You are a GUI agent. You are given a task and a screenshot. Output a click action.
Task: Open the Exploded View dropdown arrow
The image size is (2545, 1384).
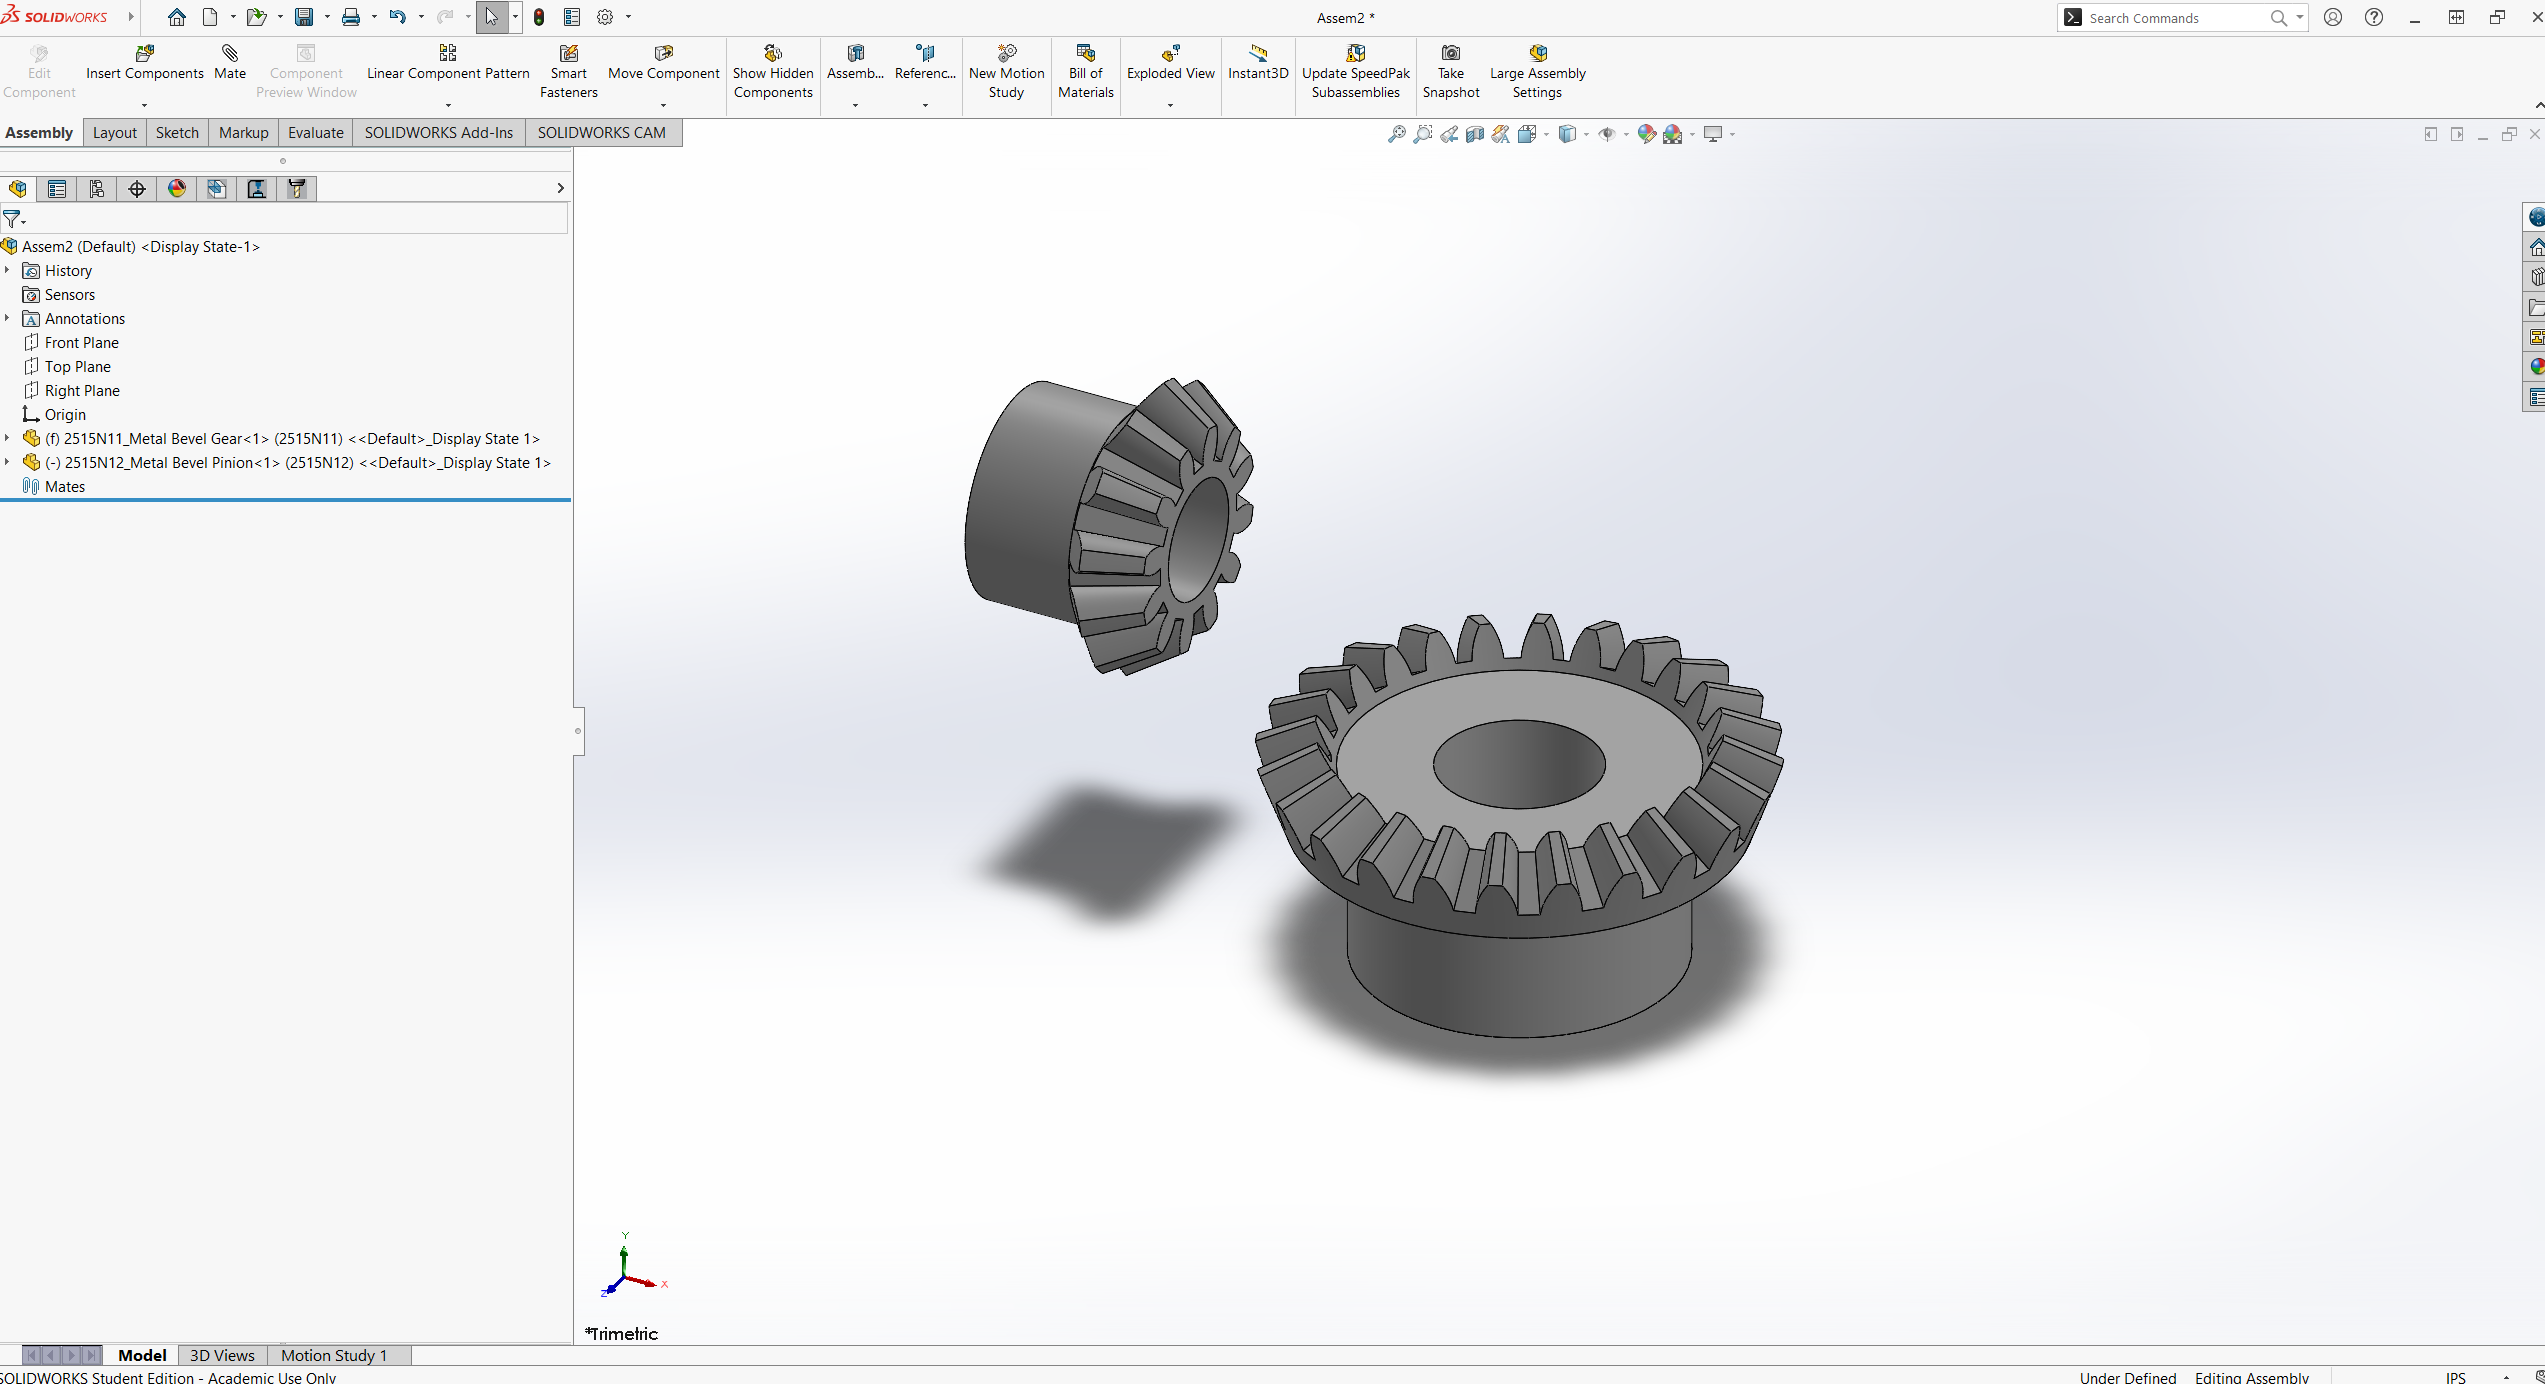[1170, 105]
